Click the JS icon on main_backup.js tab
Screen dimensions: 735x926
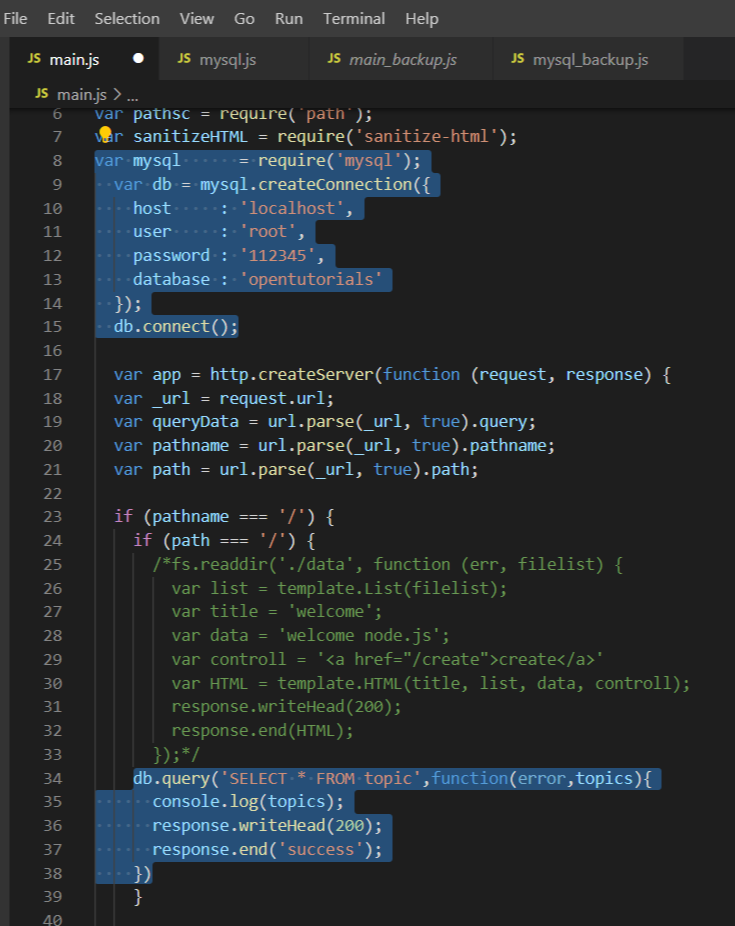tap(334, 58)
